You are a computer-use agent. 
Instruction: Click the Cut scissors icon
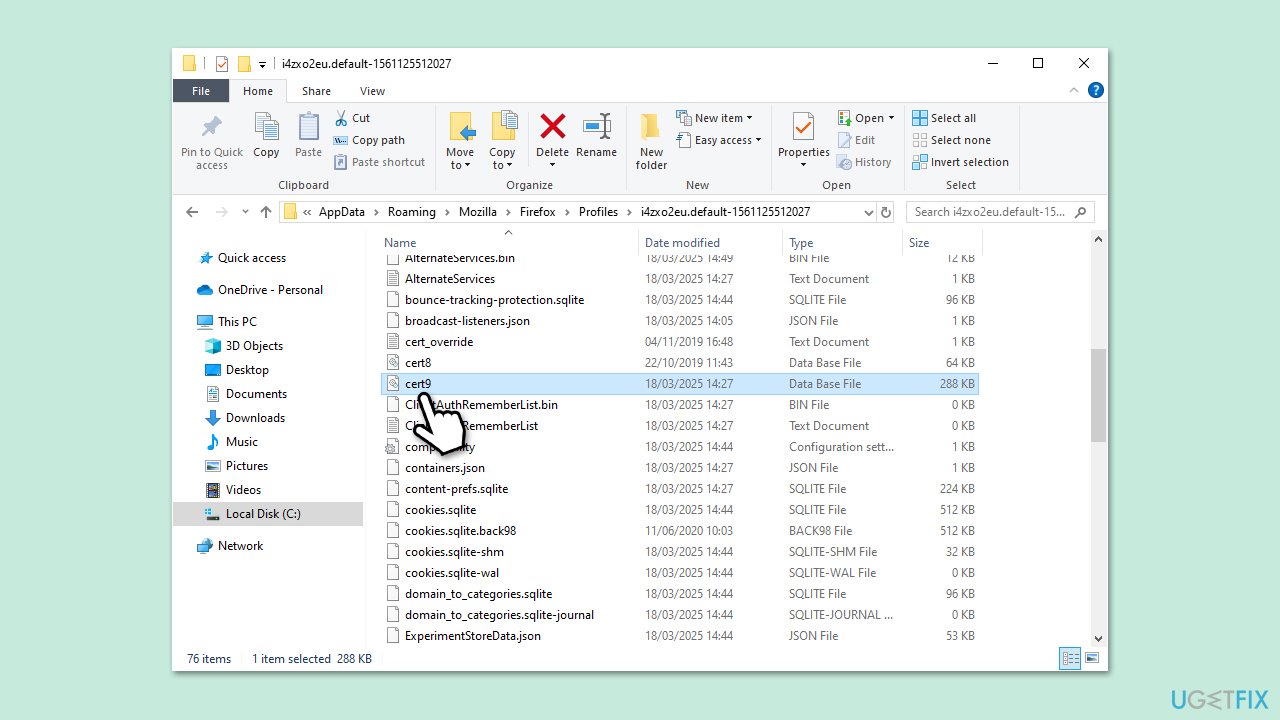pyautogui.click(x=341, y=118)
